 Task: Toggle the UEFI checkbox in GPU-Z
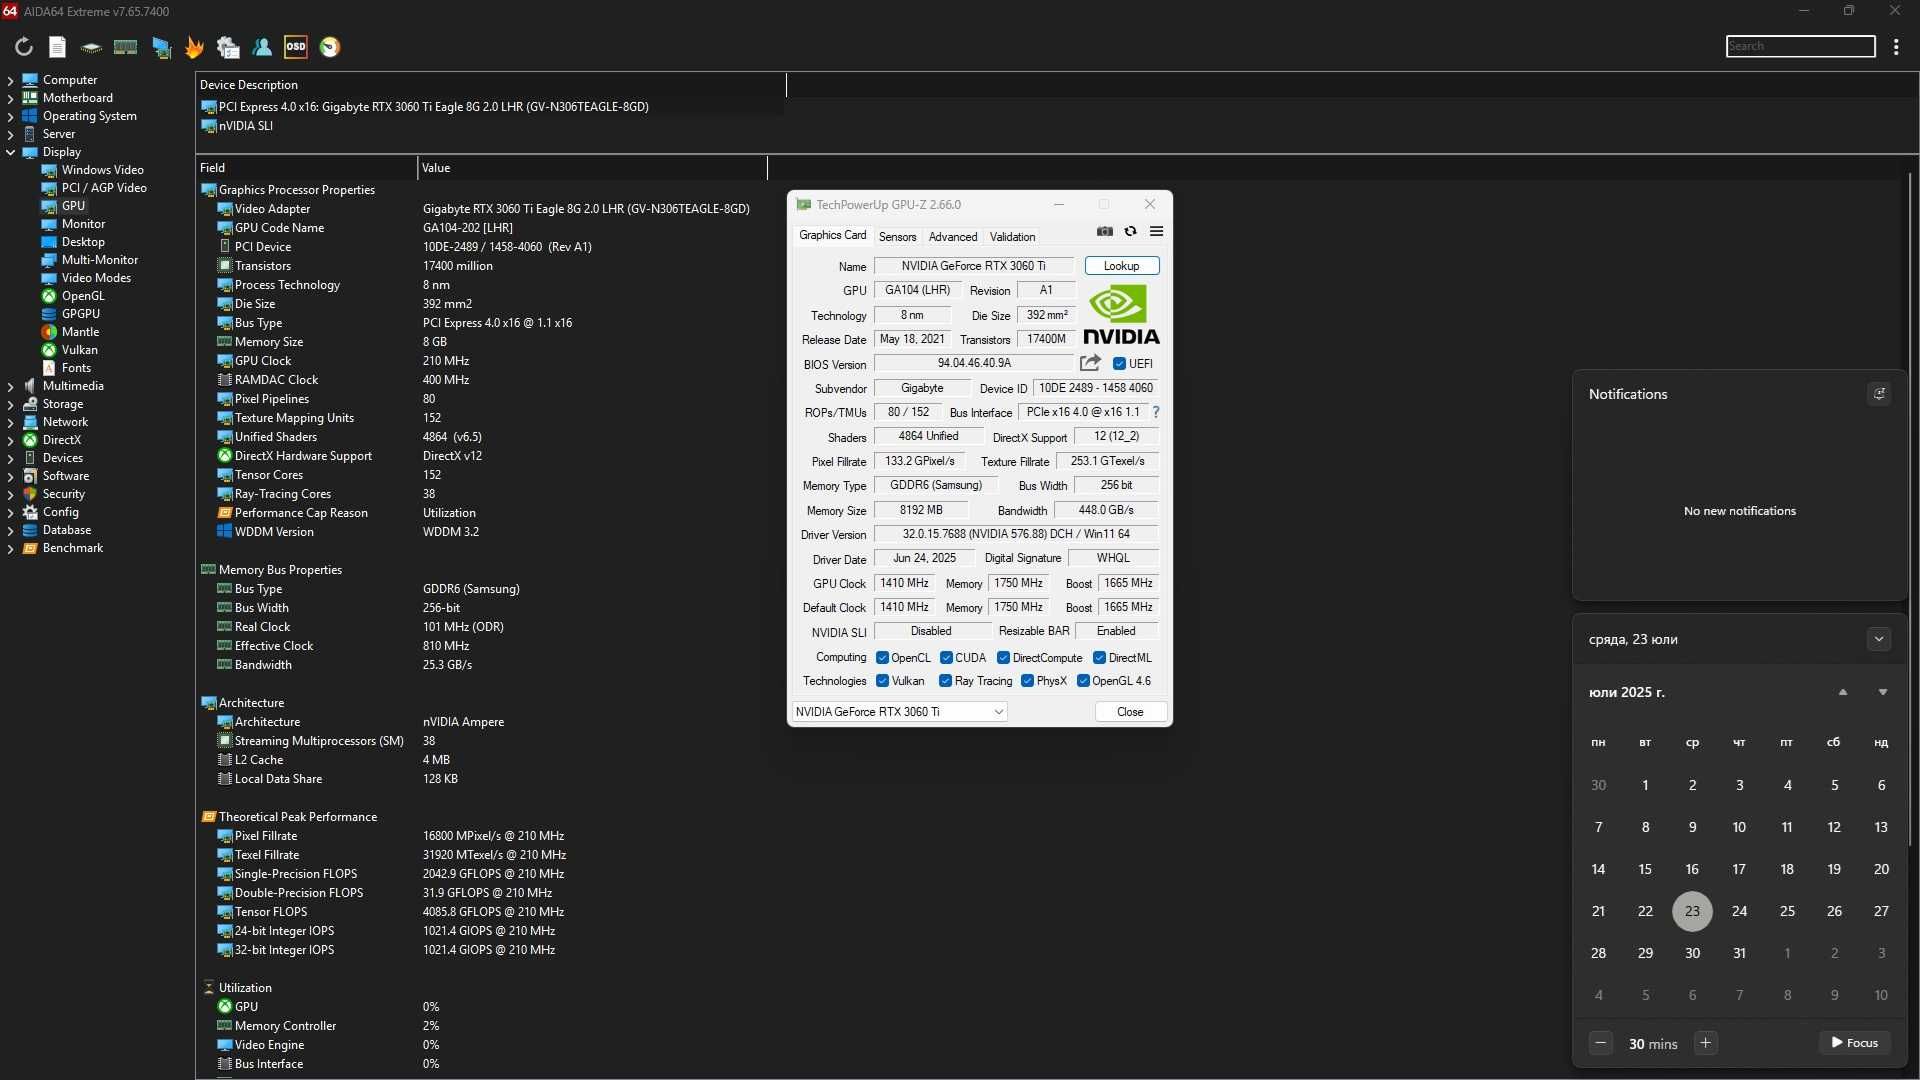point(1119,364)
